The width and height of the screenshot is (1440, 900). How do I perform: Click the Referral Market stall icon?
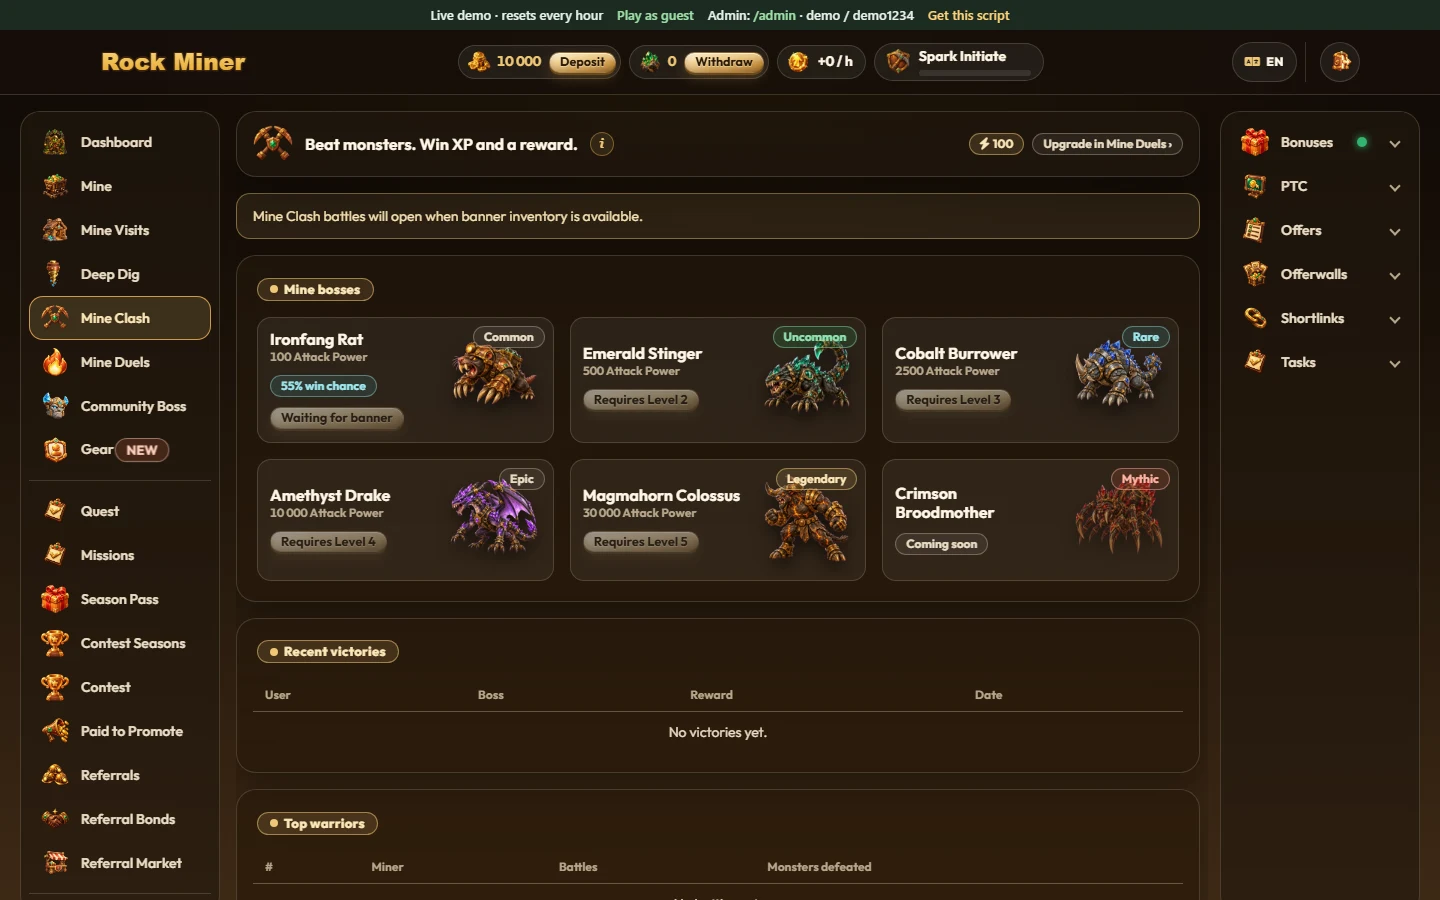55,863
